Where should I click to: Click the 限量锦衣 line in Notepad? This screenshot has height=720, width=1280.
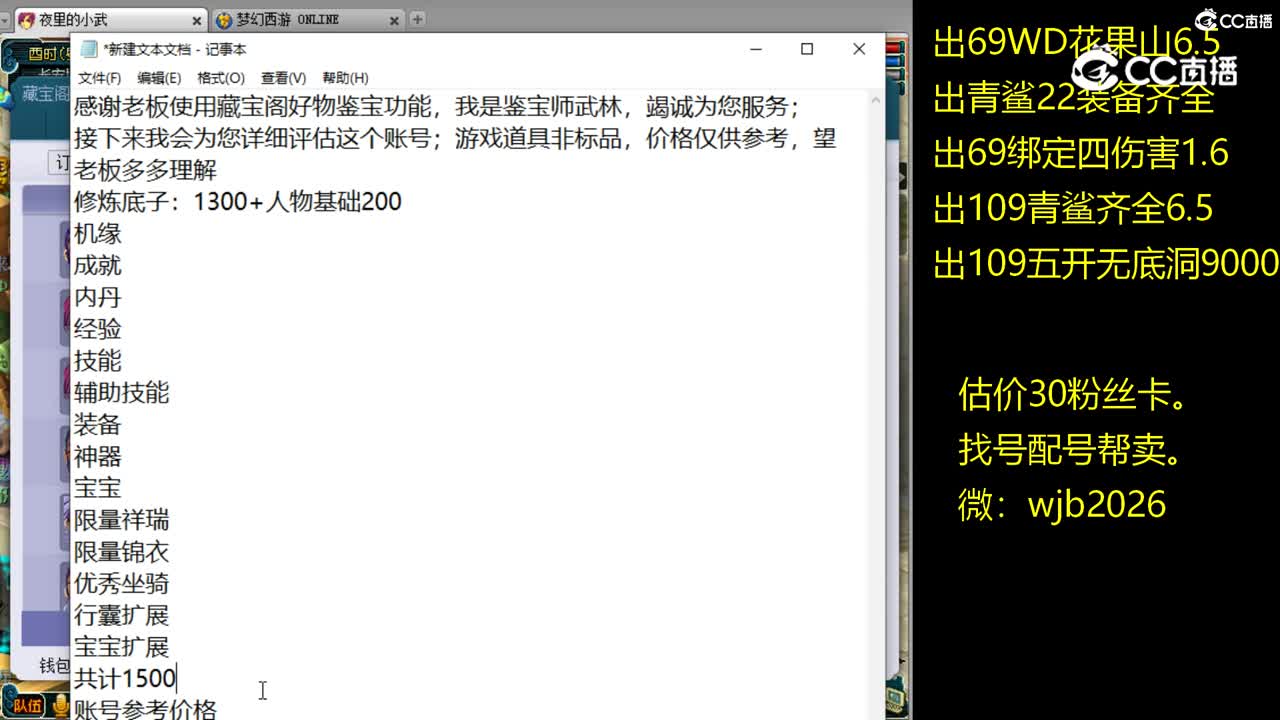[122, 552]
